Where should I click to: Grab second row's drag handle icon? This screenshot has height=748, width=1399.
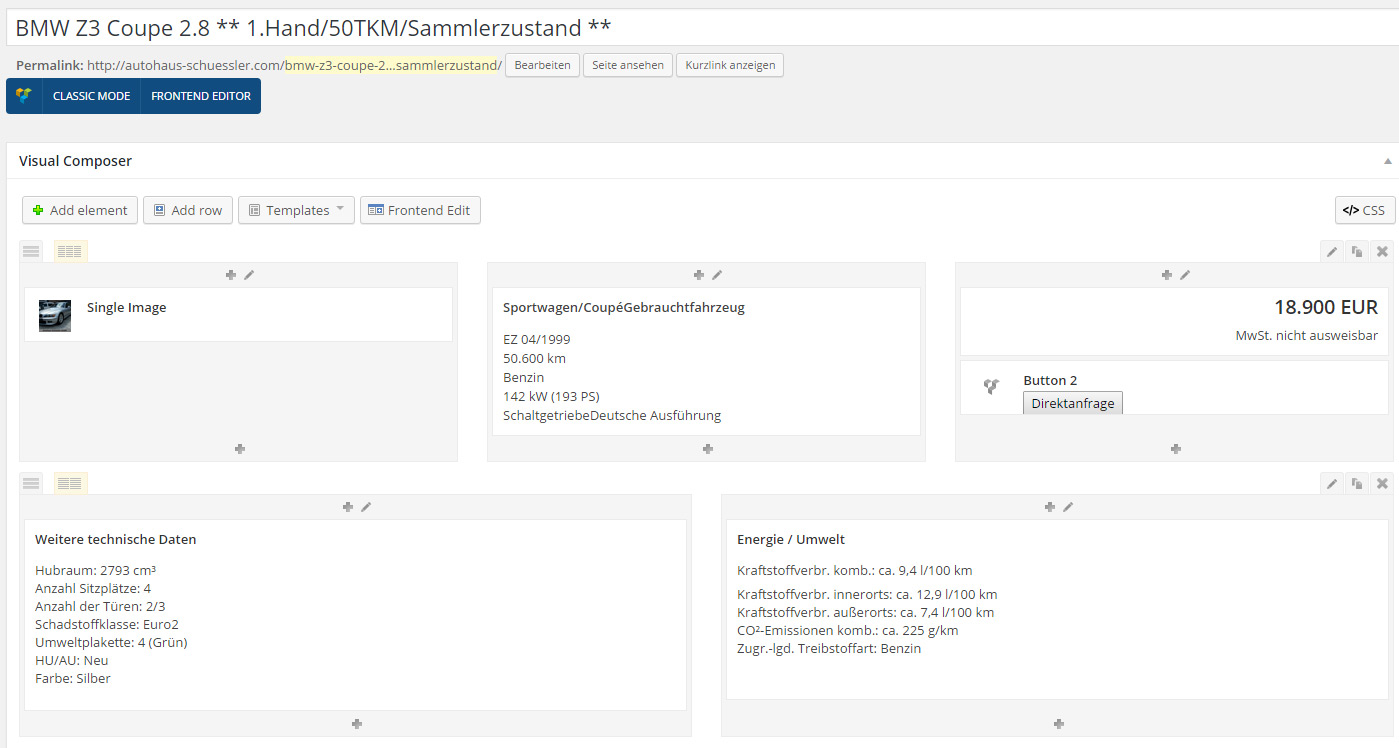(31, 483)
